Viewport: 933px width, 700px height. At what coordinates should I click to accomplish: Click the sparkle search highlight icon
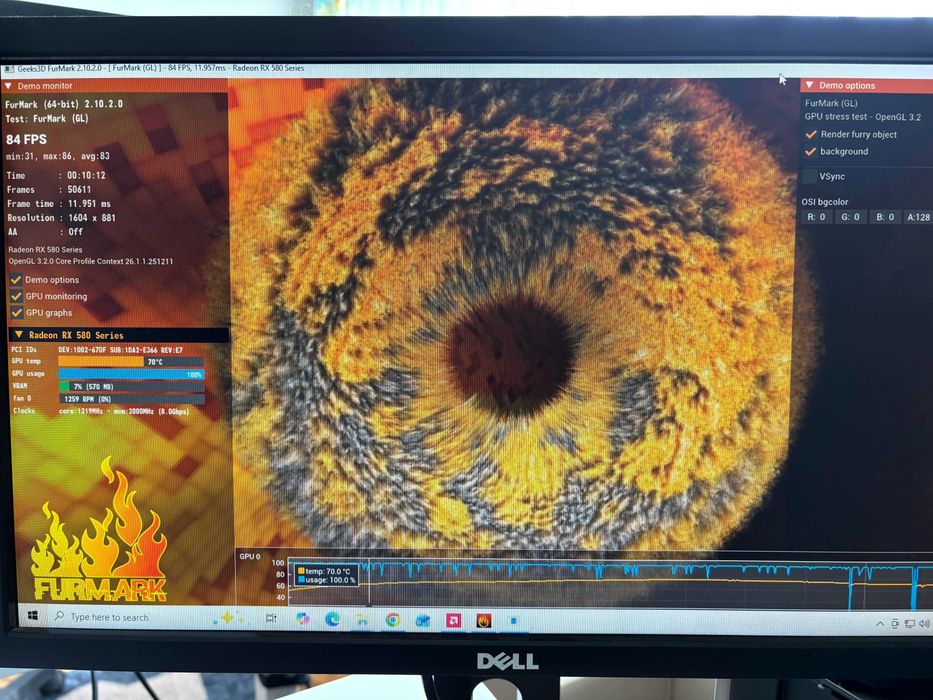click(227, 618)
